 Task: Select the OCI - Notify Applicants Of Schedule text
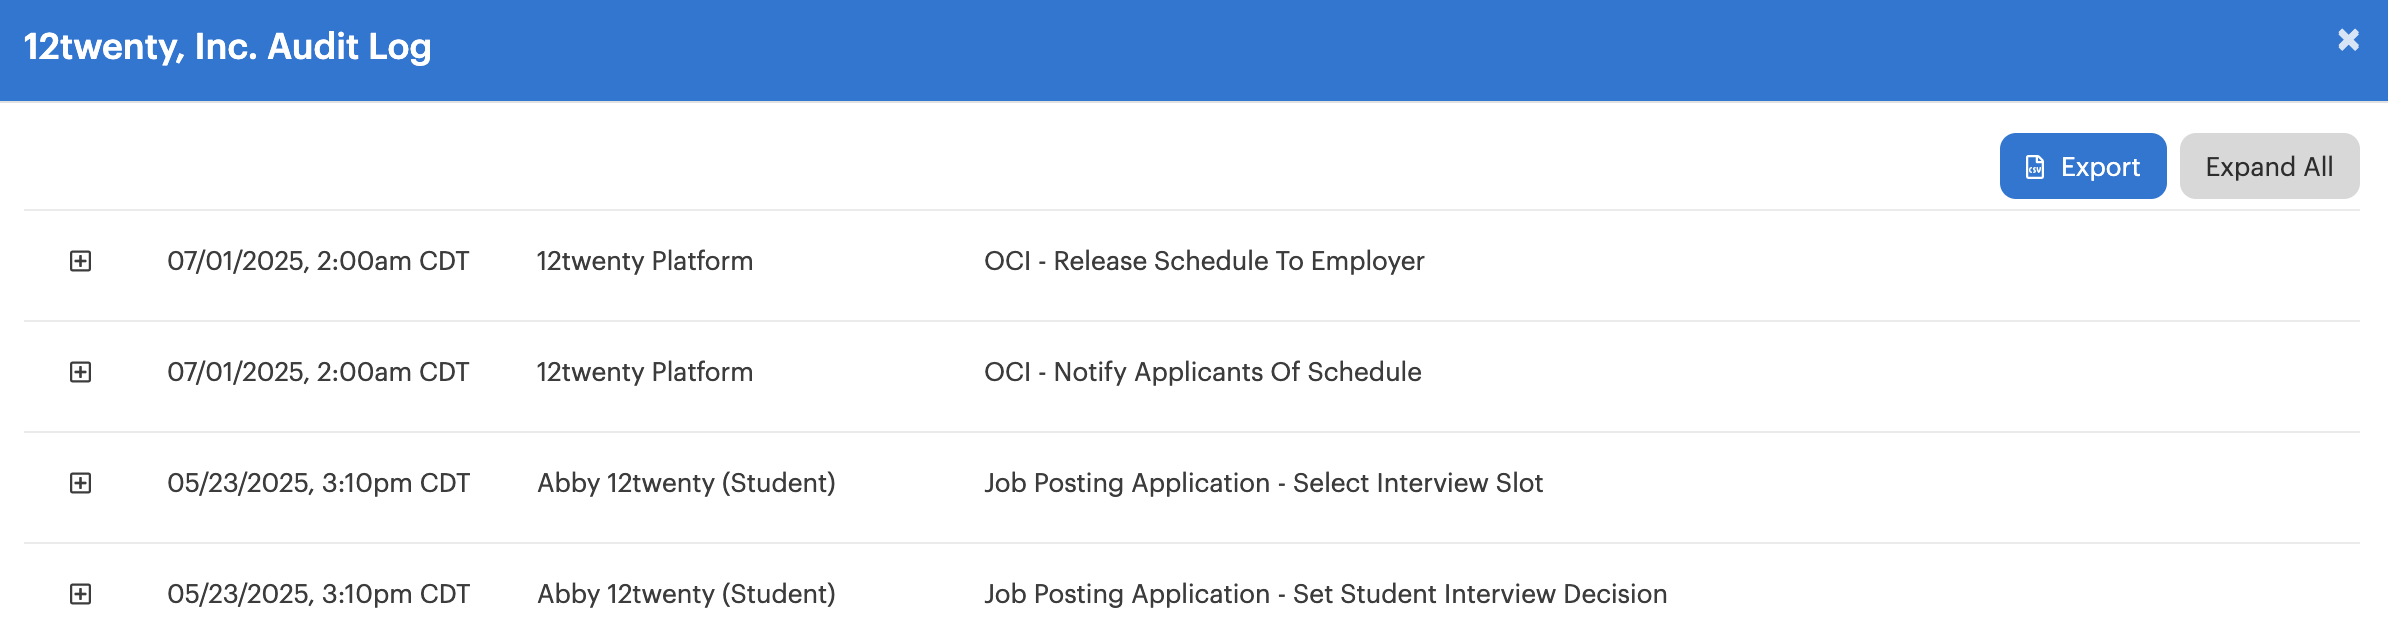(x=1202, y=372)
